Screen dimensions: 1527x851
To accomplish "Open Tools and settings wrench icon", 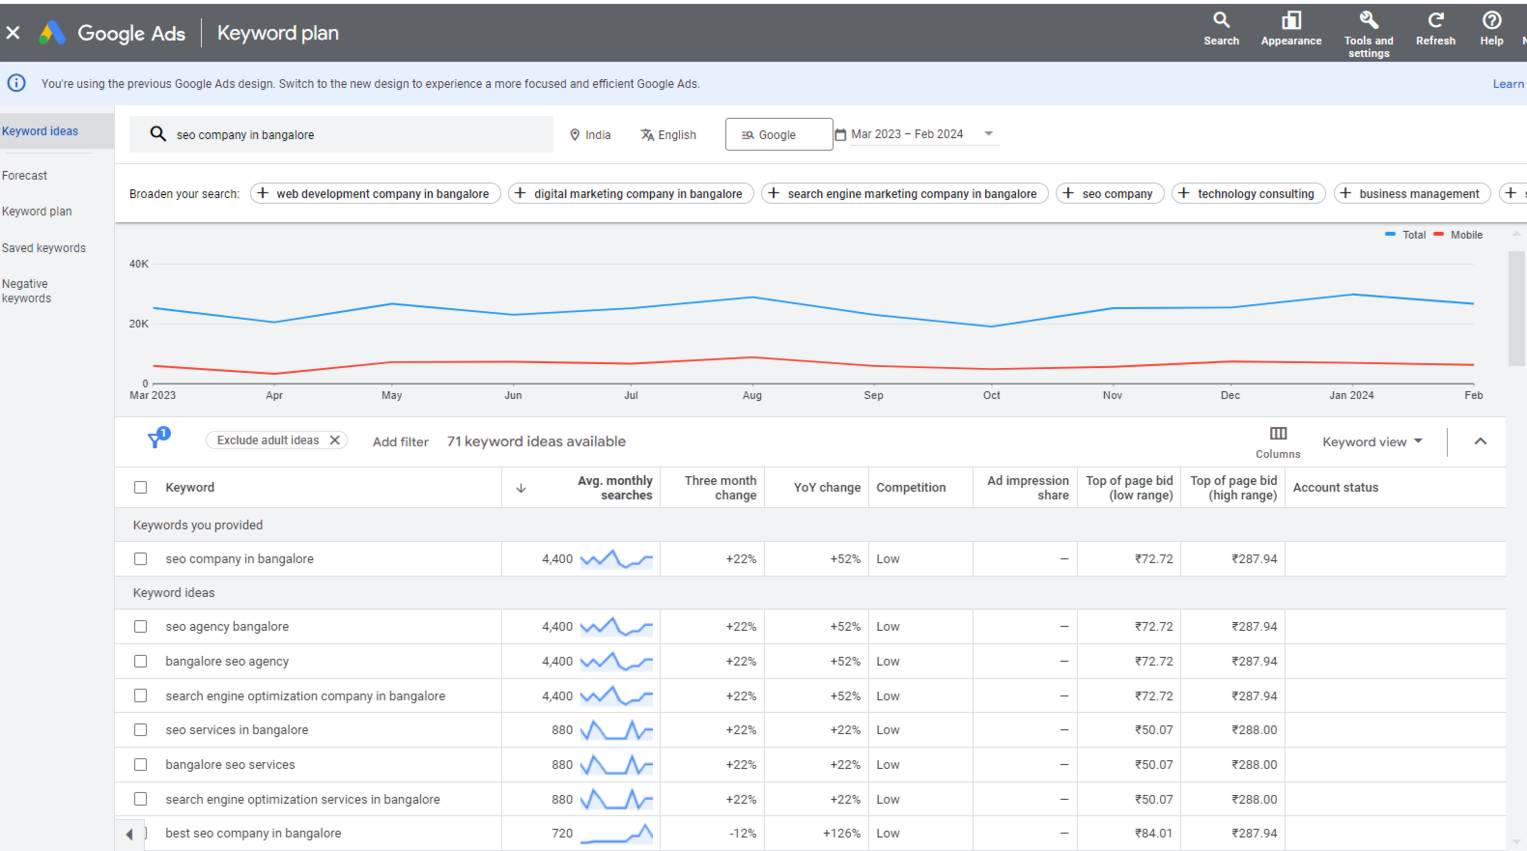I will [1368, 33].
